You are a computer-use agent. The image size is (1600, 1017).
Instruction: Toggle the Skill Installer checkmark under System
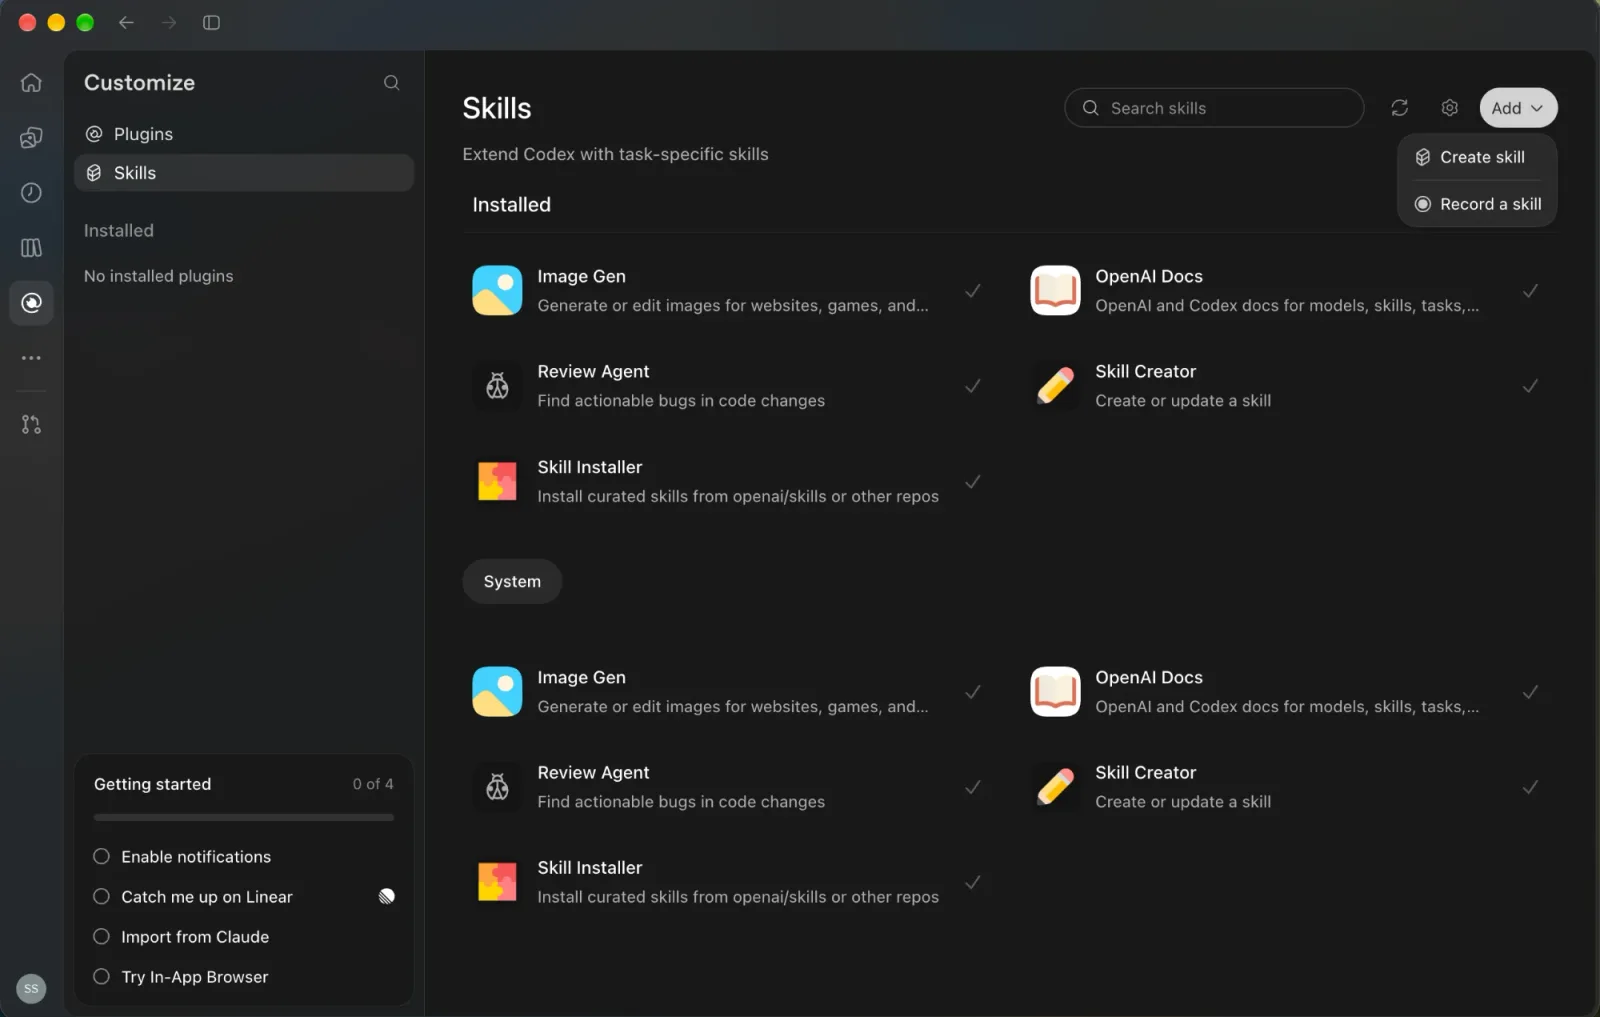tap(972, 882)
